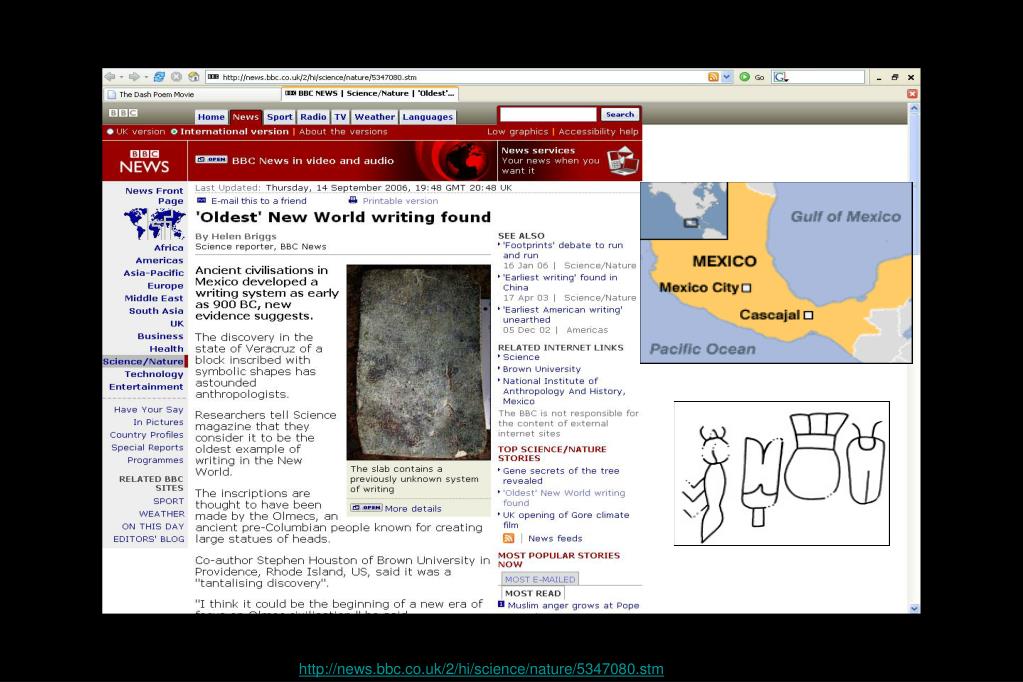This screenshot has height=682, width=1023.
Task: Open the Radio nav tab
Action: (x=313, y=117)
